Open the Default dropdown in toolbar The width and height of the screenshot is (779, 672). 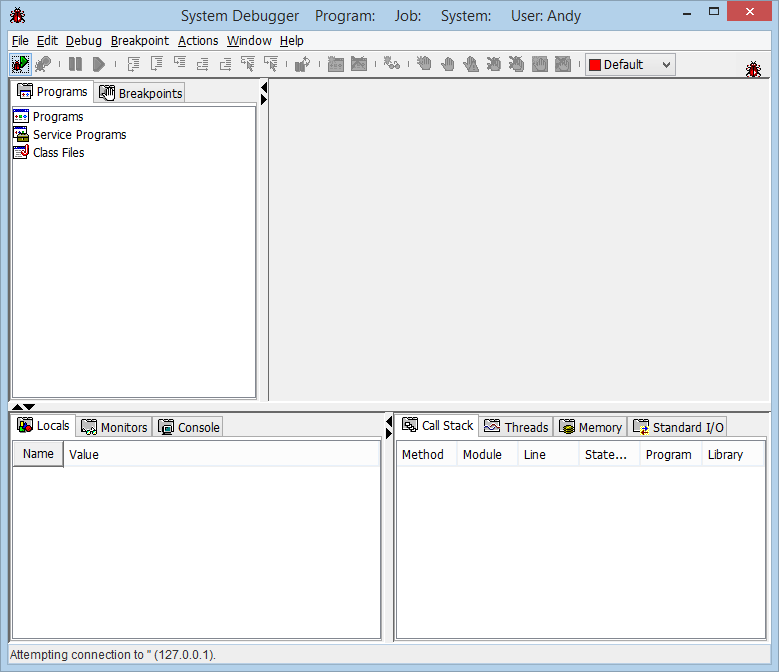(630, 64)
